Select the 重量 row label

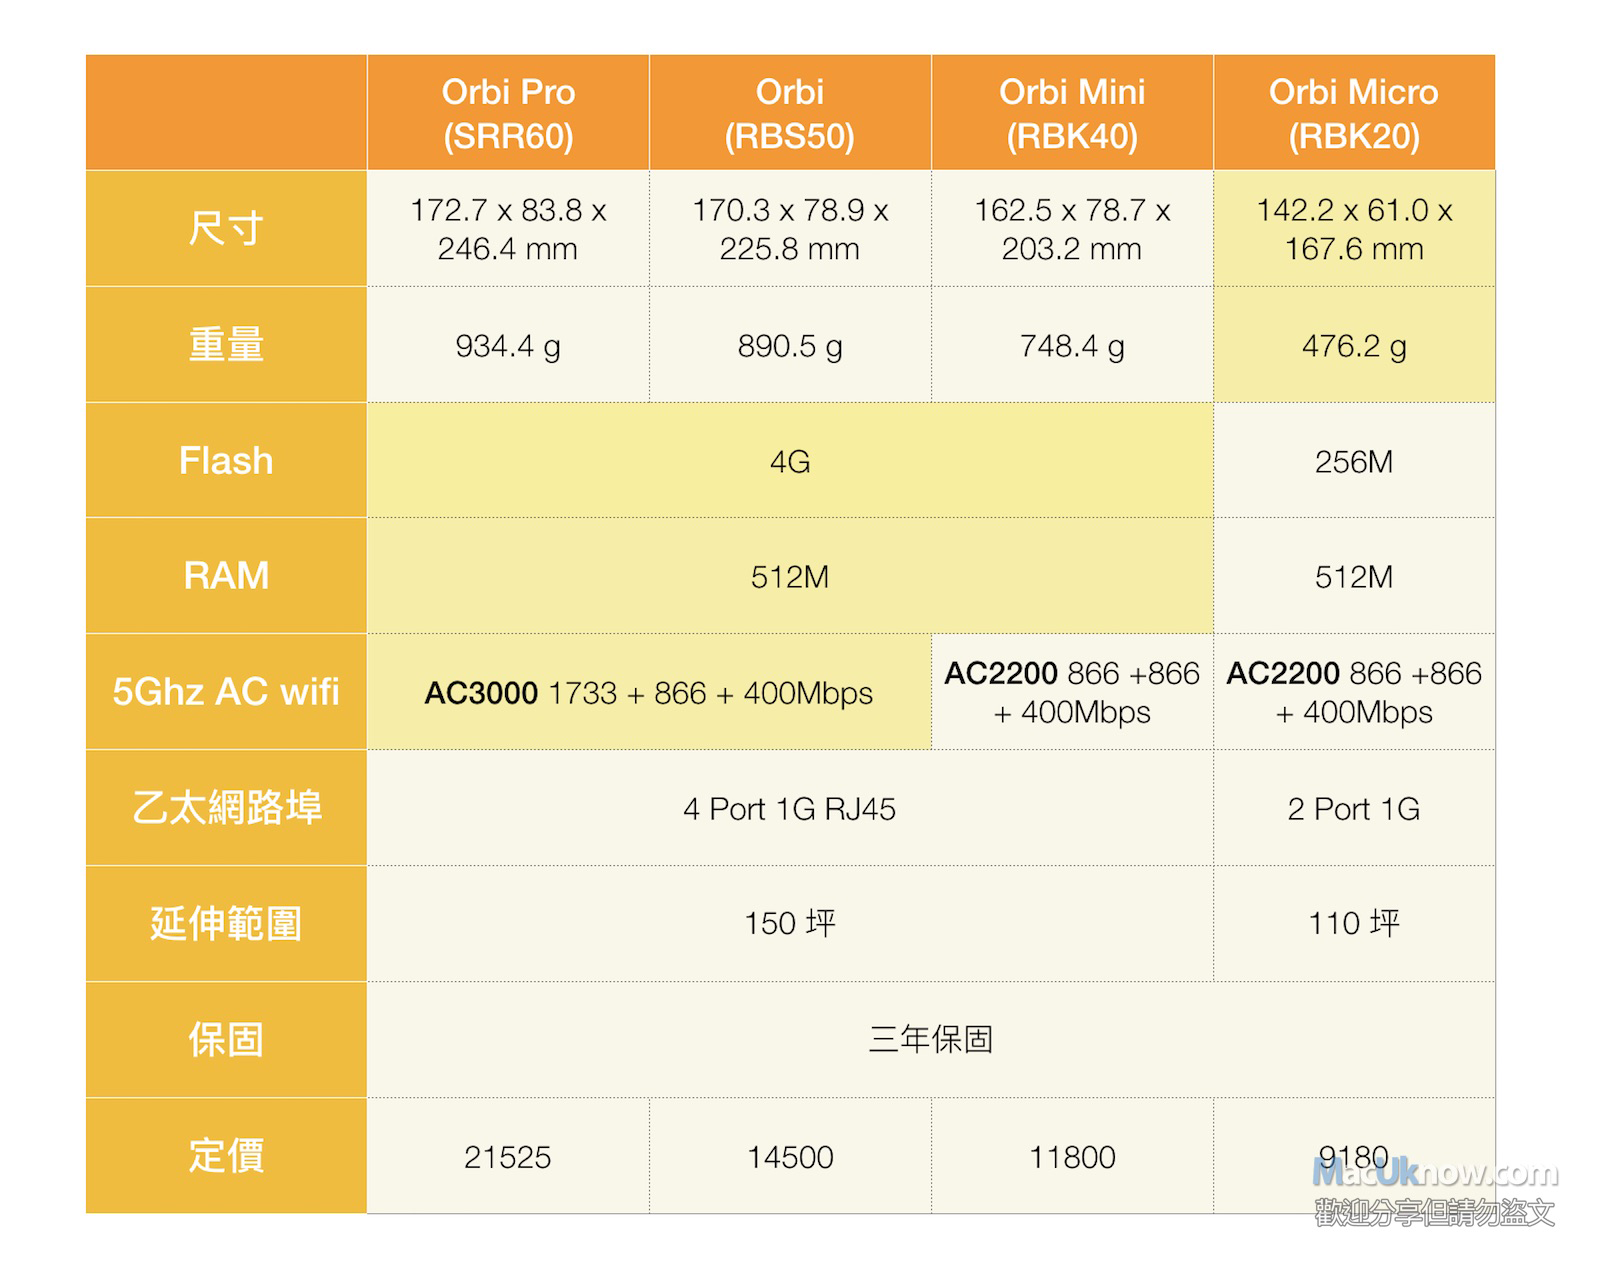click(x=226, y=345)
